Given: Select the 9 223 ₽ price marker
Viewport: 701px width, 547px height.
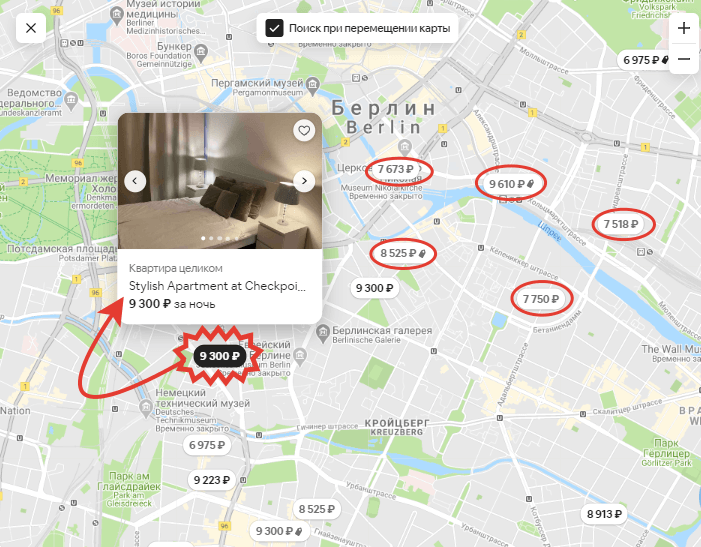Looking at the screenshot, I should 212,480.
